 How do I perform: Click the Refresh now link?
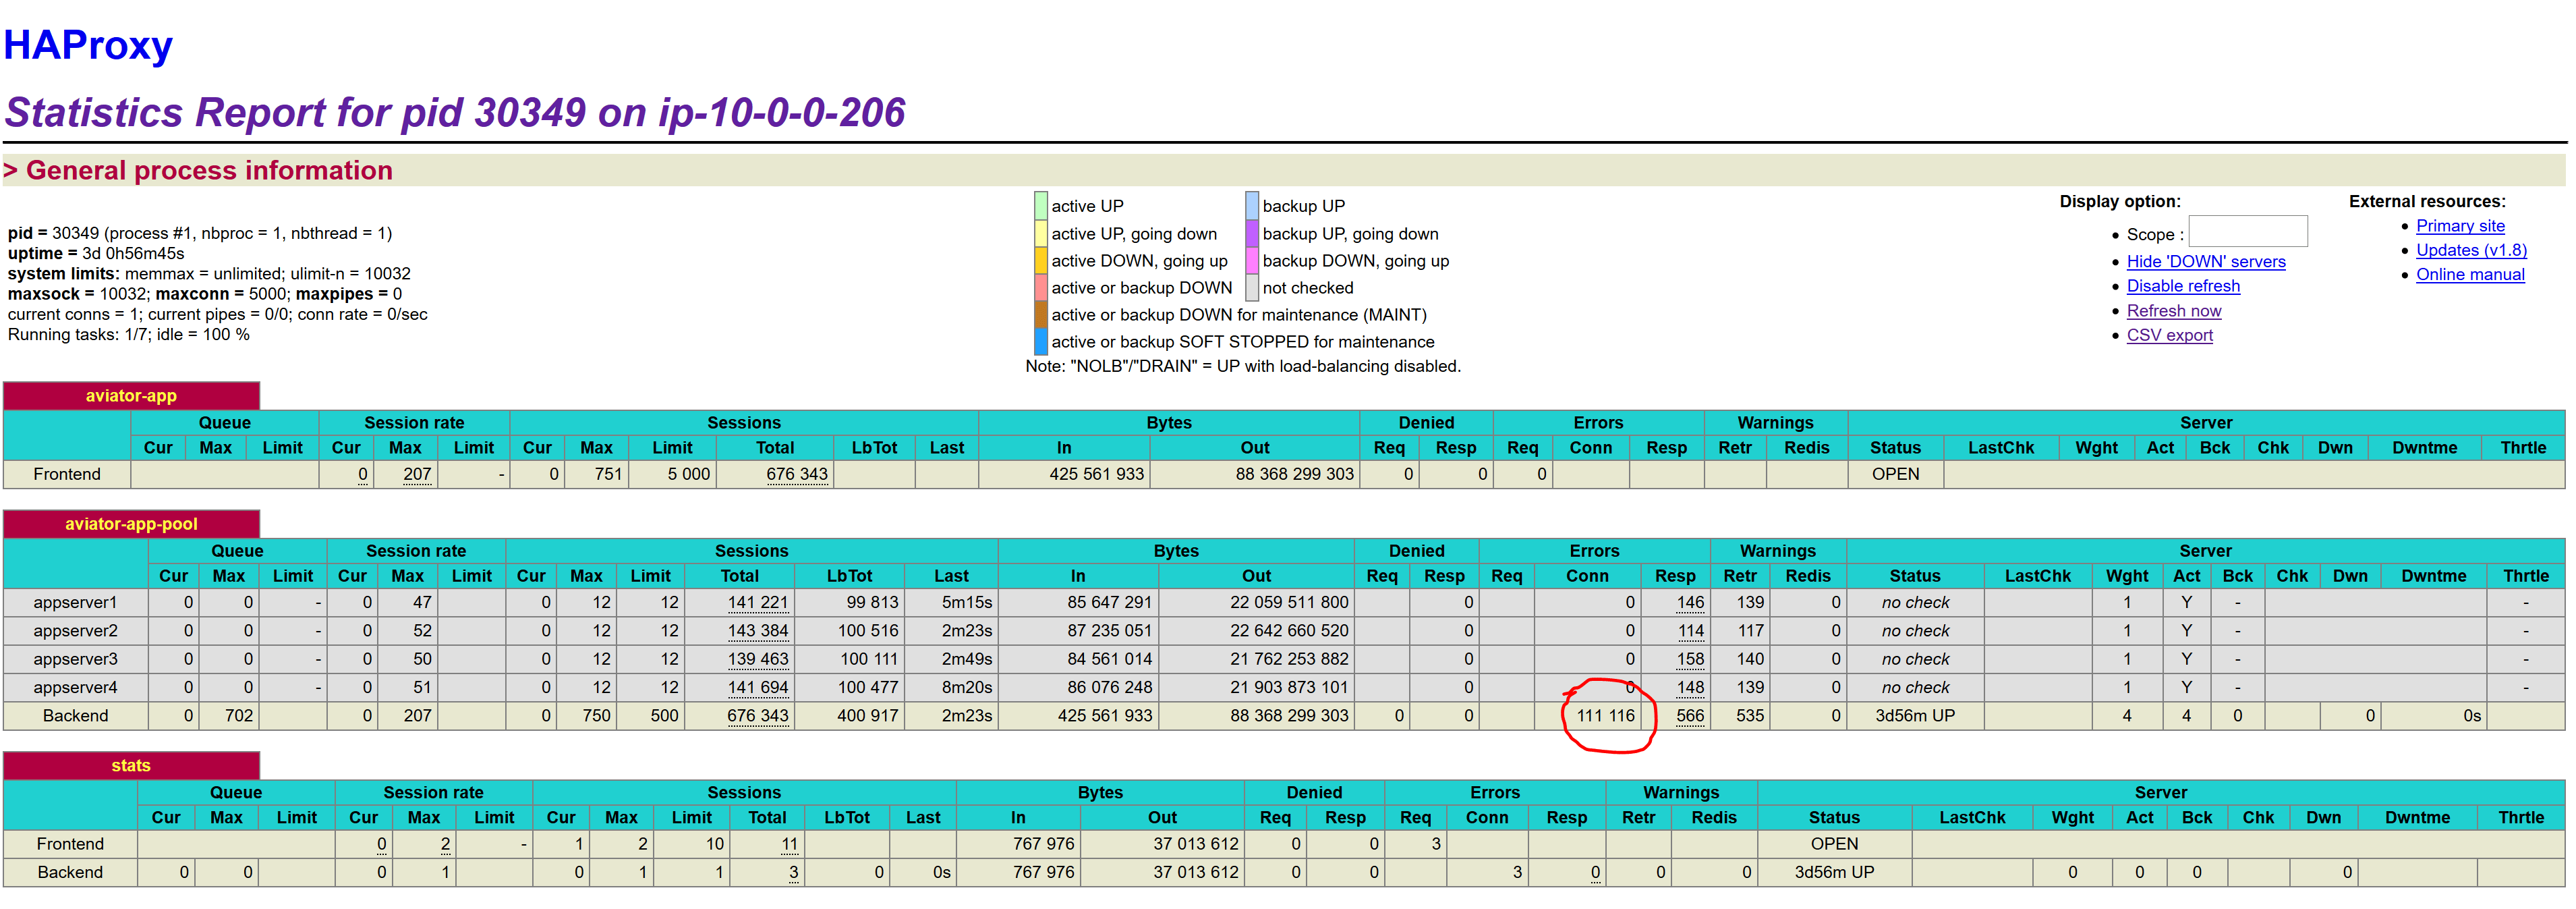point(2173,311)
